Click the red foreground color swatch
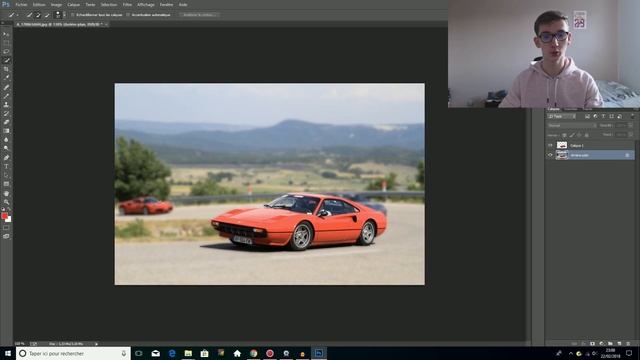Viewport: 640px width, 360px height. coord(4,216)
